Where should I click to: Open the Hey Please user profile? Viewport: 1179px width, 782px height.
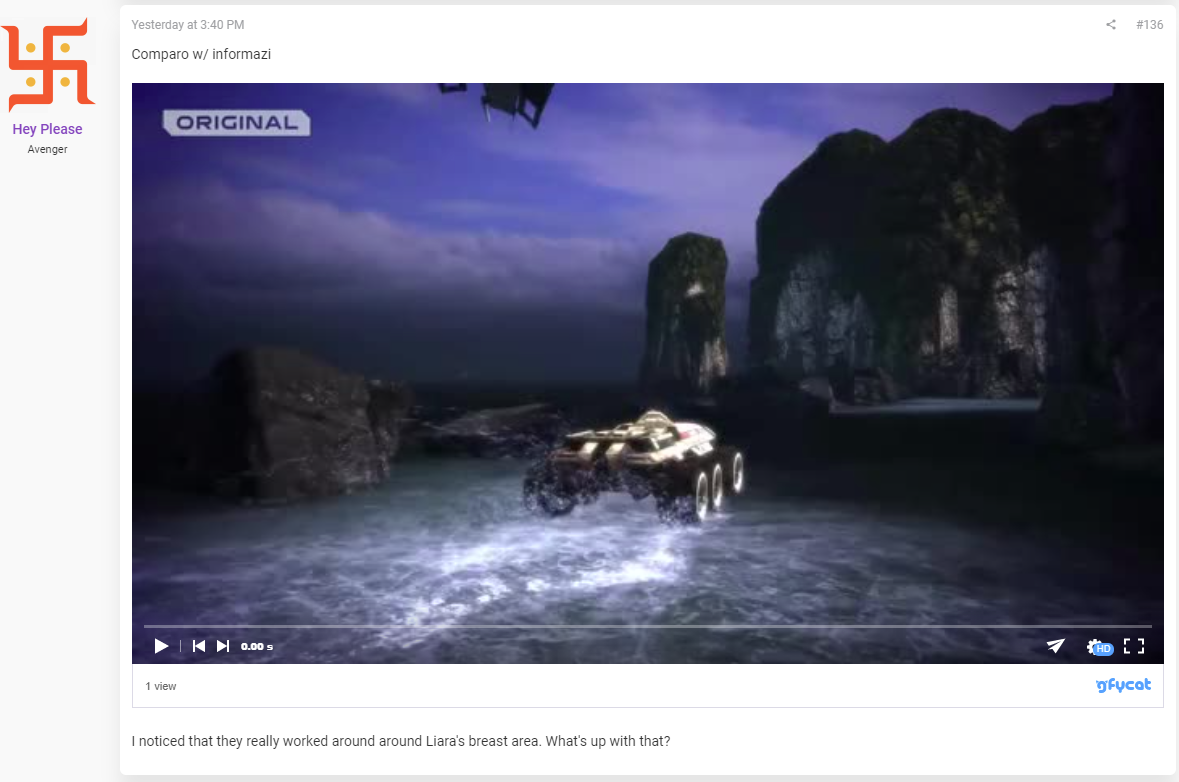(47, 129)
